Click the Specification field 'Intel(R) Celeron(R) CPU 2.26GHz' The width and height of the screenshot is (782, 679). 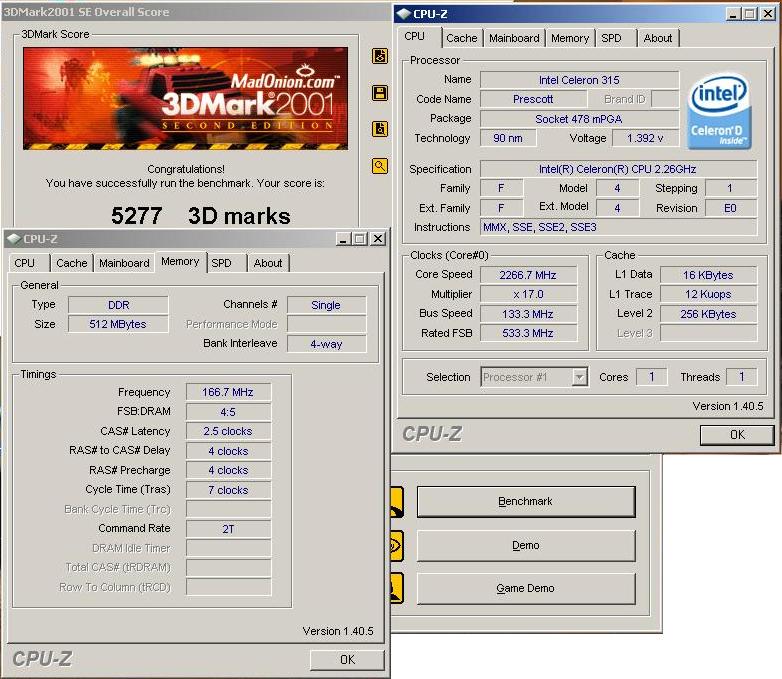click(x=618, y=169)
